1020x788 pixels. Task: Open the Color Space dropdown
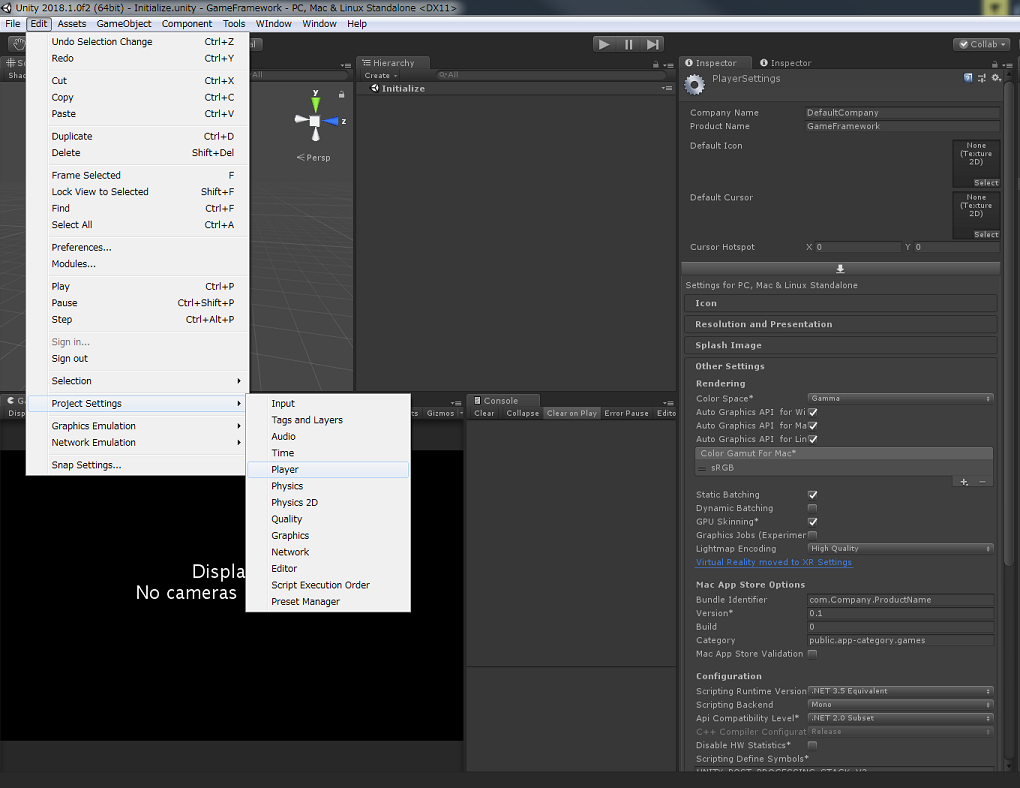pos(900,398)
